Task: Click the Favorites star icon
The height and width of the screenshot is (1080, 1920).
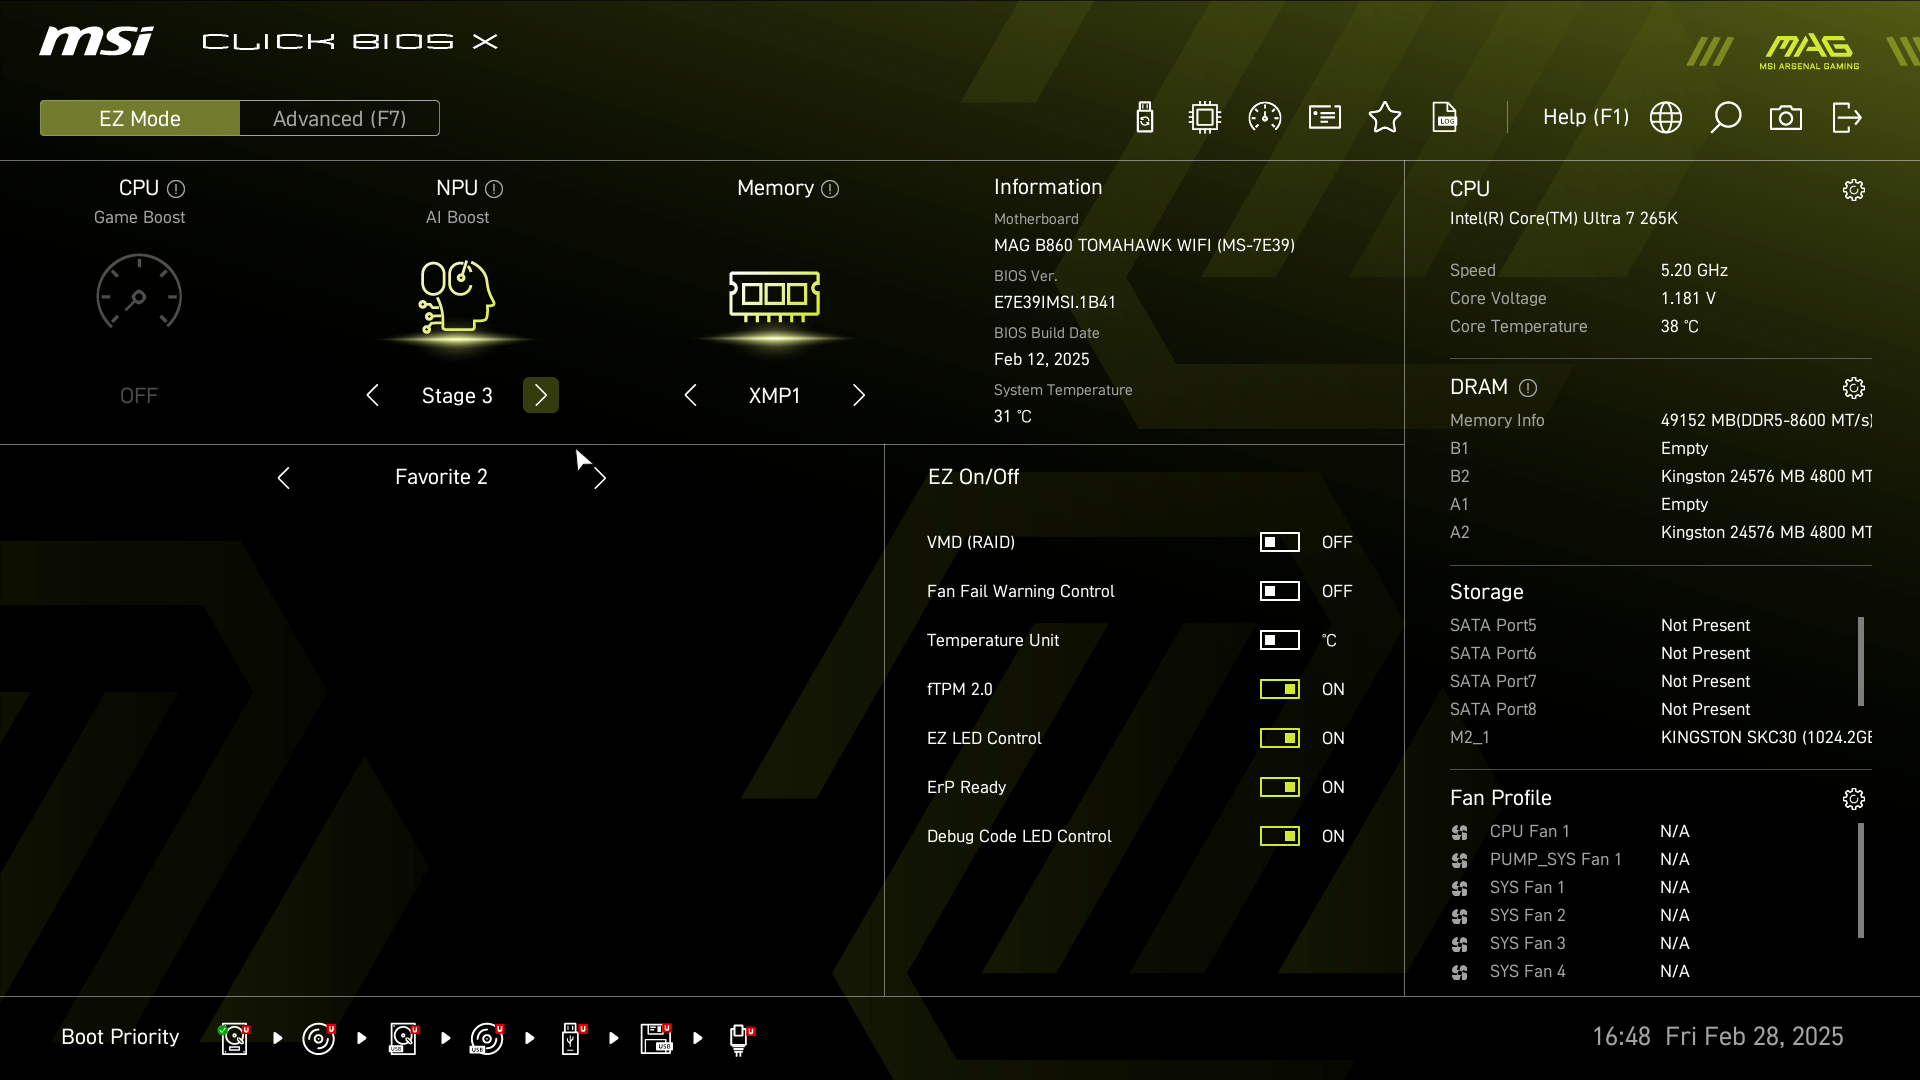Action: [x=1385, y=118]
